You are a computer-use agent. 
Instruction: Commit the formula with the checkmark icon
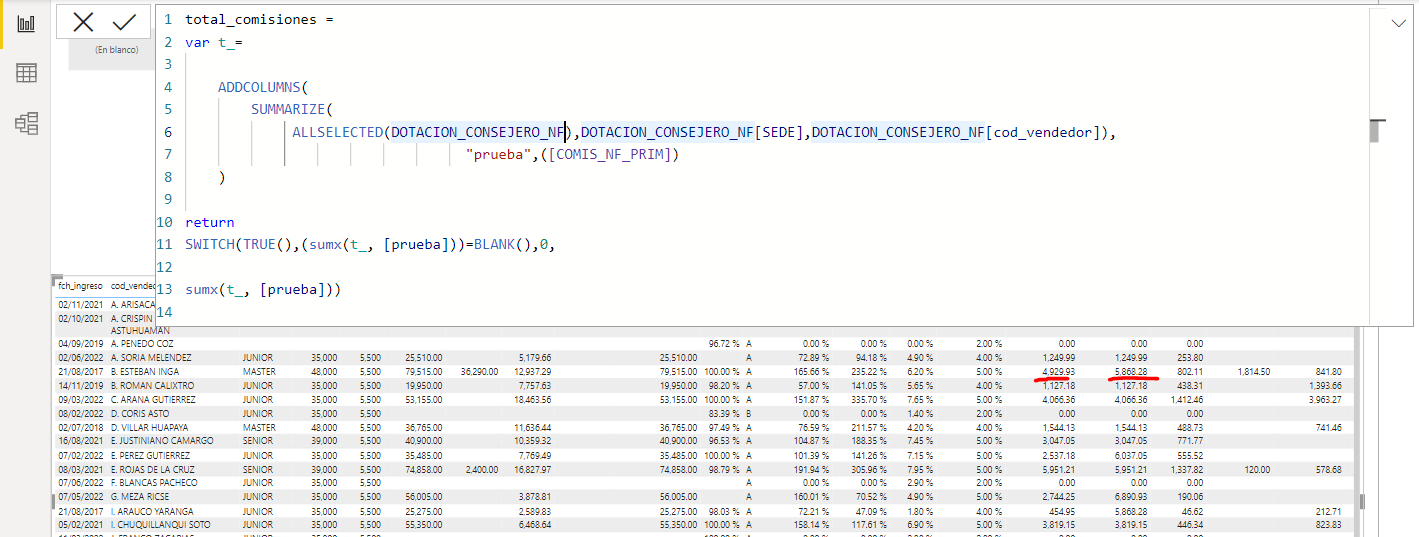point(125,22)
